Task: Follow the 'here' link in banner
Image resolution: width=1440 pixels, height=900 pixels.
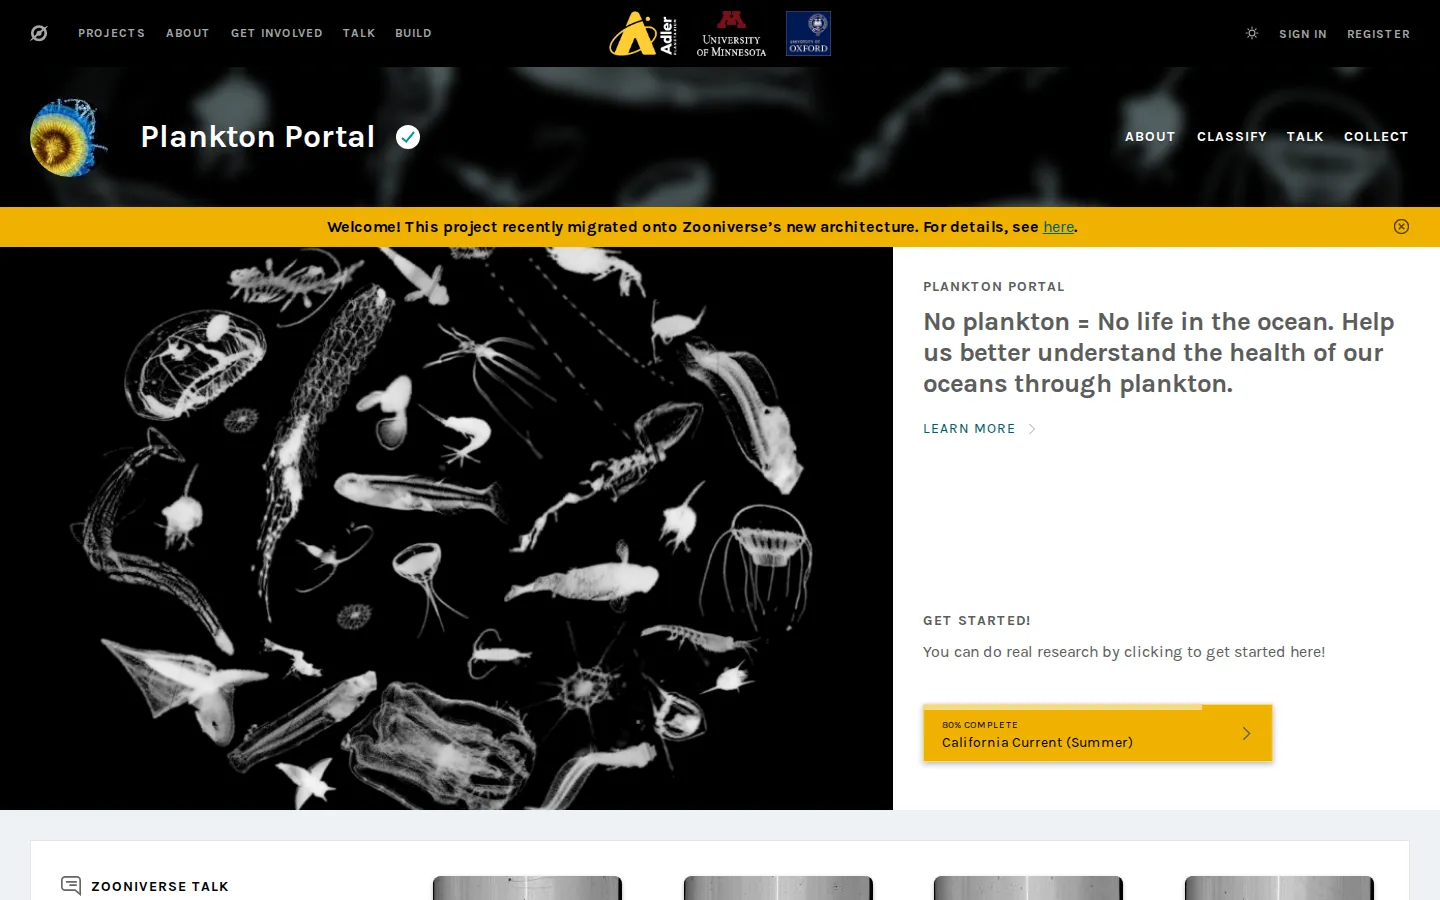Action: [1058, 227]
